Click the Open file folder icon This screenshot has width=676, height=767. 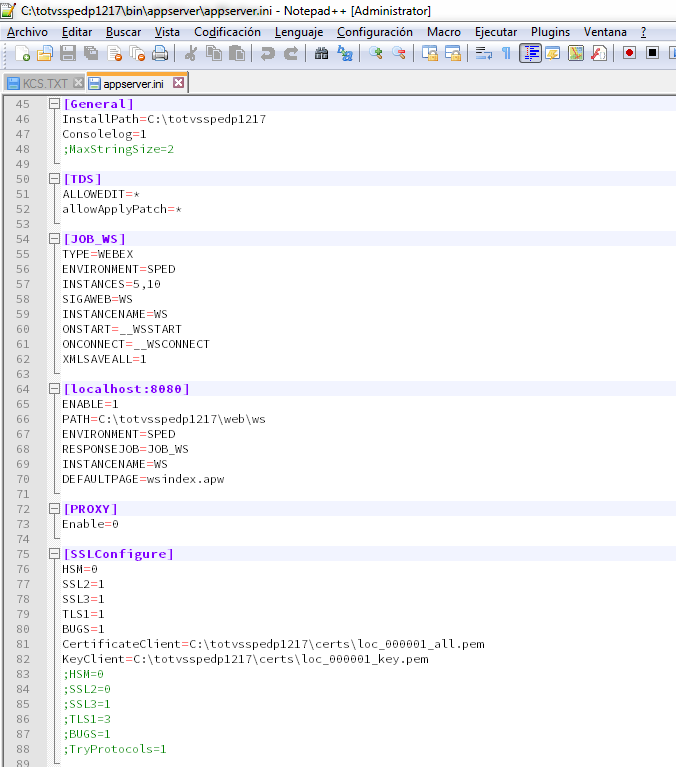coord(45,53)
